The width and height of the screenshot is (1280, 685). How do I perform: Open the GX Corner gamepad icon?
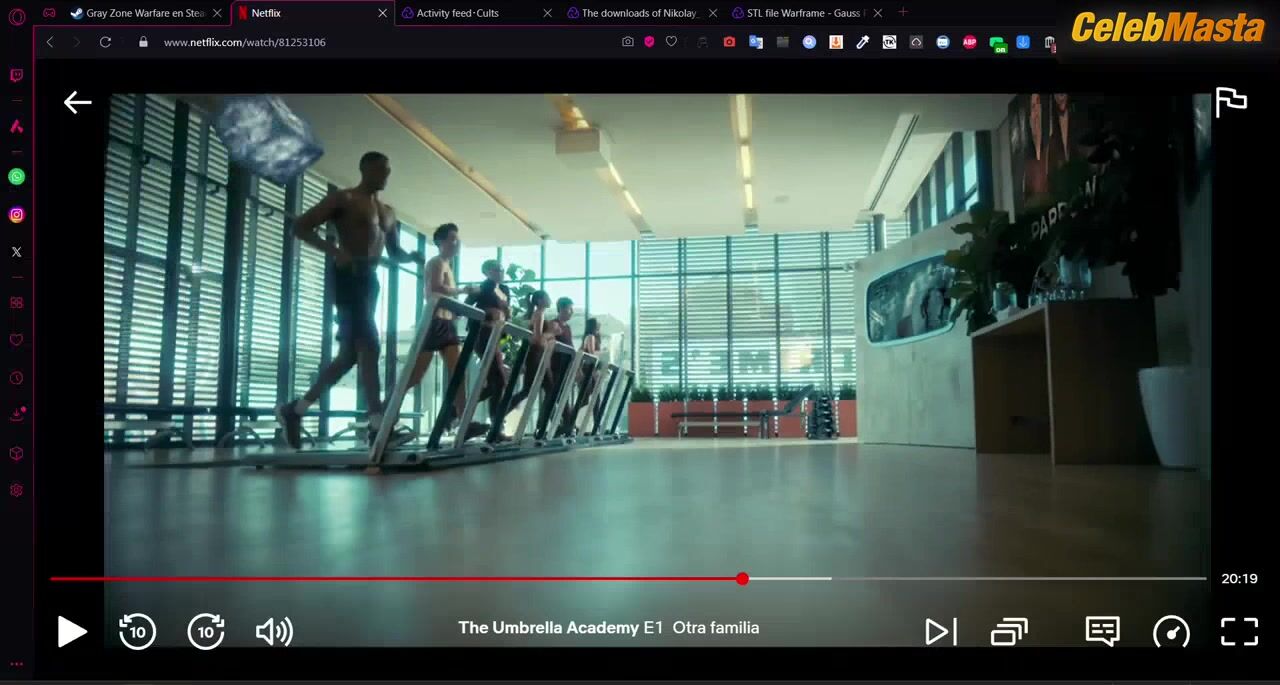49,13
